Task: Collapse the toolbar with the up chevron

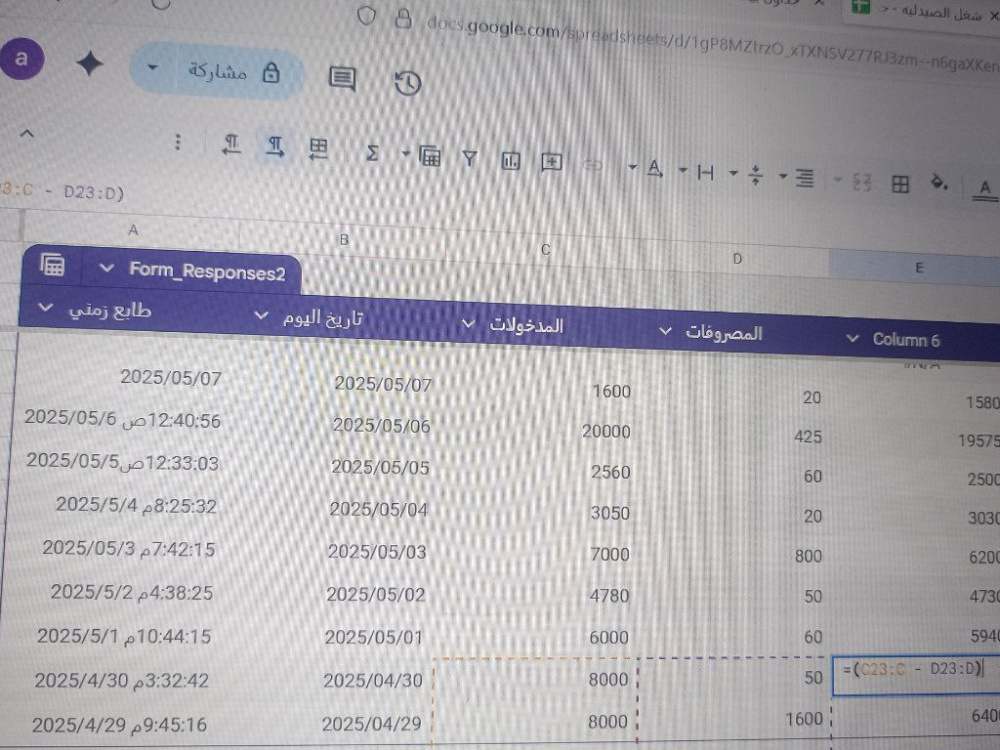Action: [26, 133]
